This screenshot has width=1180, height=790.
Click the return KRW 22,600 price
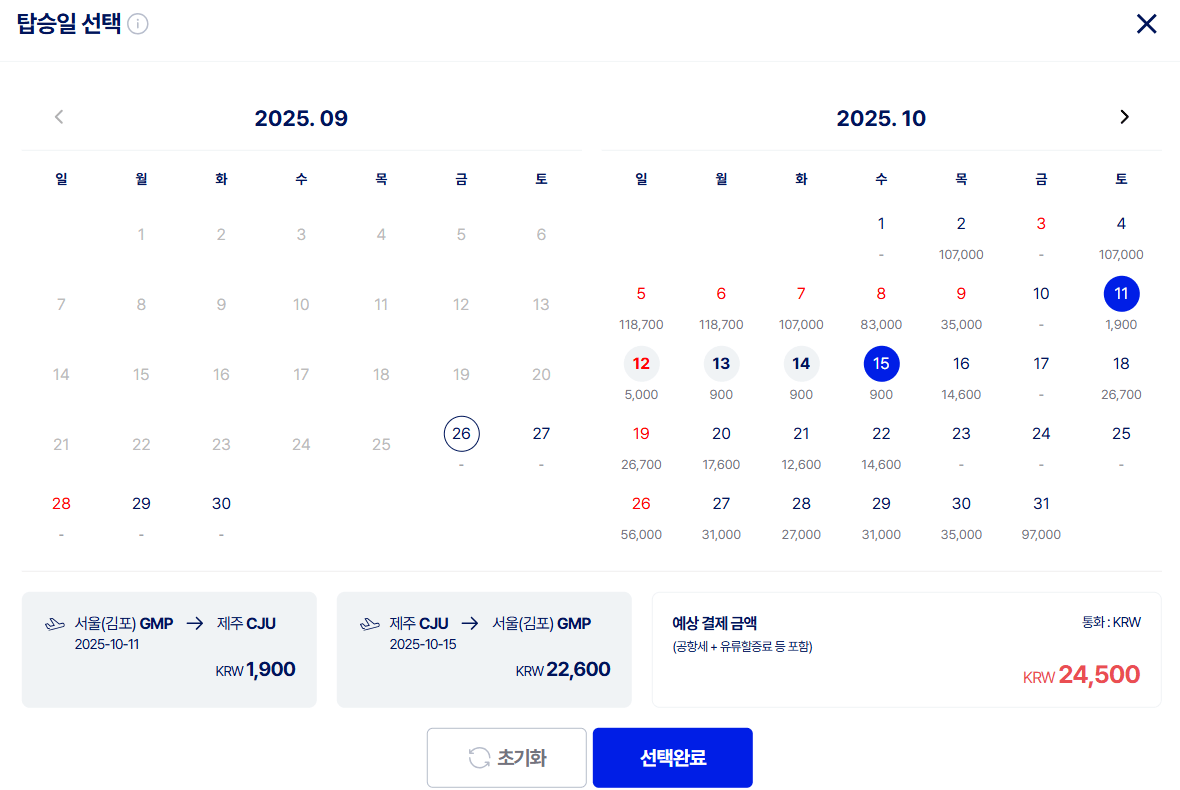click(x=563, y=670)
